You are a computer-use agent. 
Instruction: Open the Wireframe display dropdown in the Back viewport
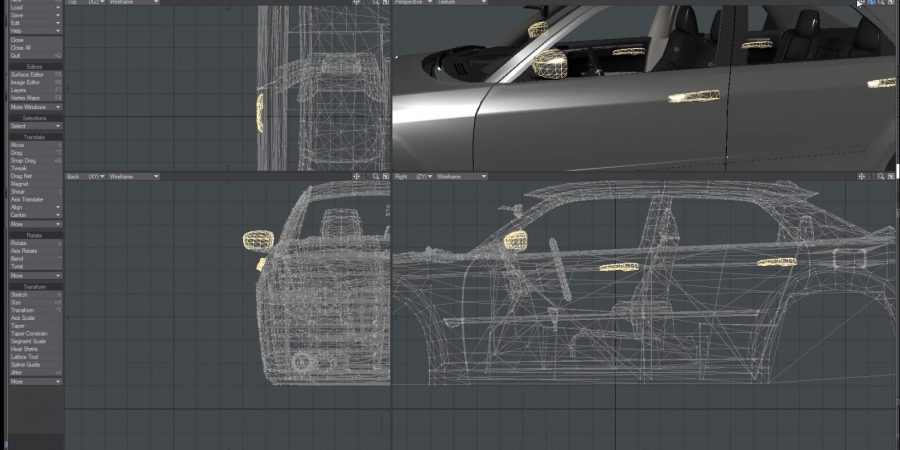pos(134,176)
